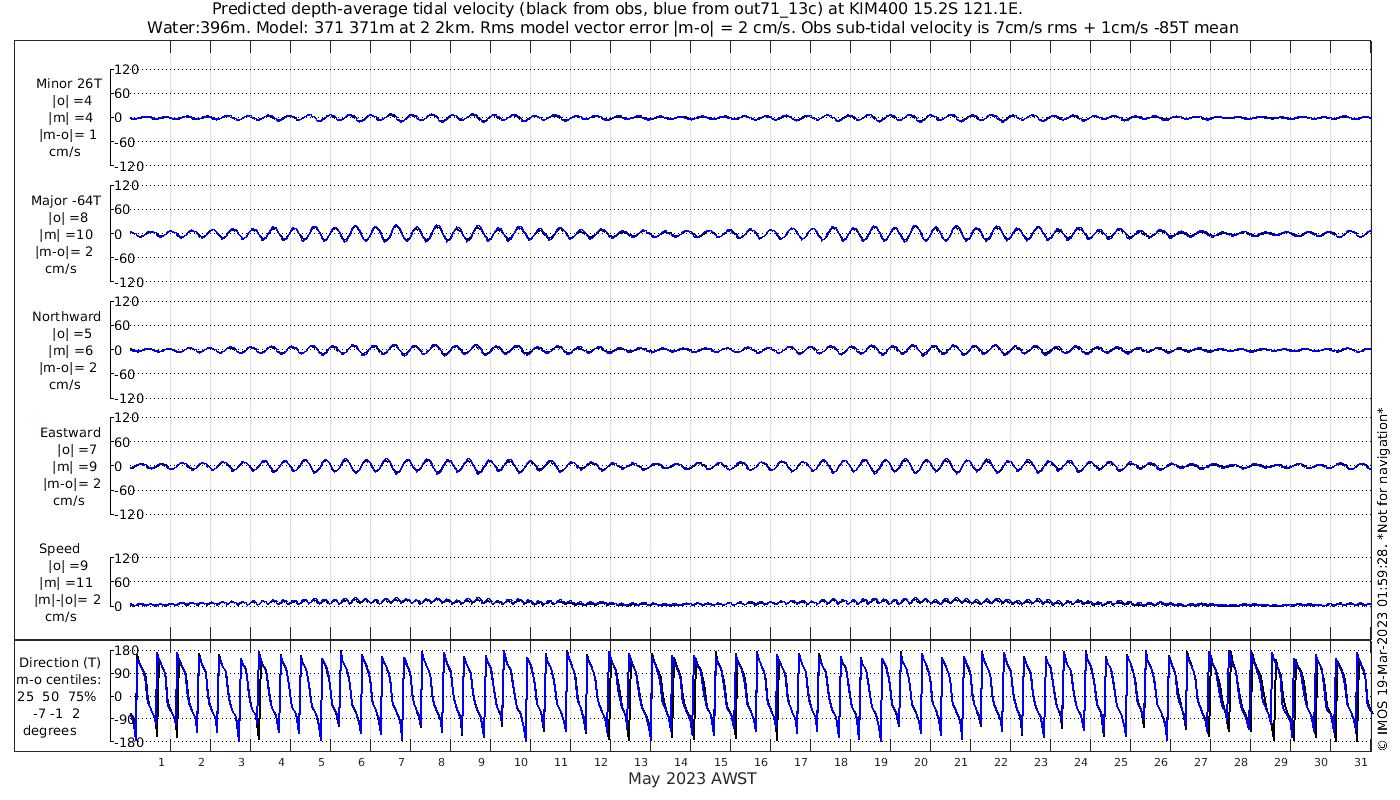The height and width of the screenshot is (800, 1400).
Task: Click the '|o| =8' value in Major panel
Action: [69, 217]
